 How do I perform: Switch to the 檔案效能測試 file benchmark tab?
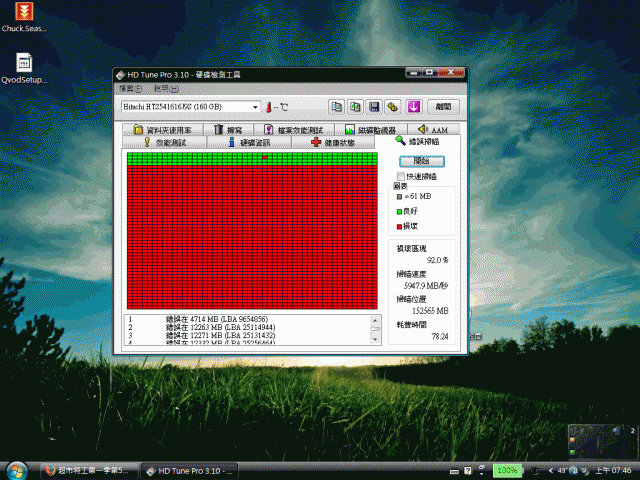(294, 130)
